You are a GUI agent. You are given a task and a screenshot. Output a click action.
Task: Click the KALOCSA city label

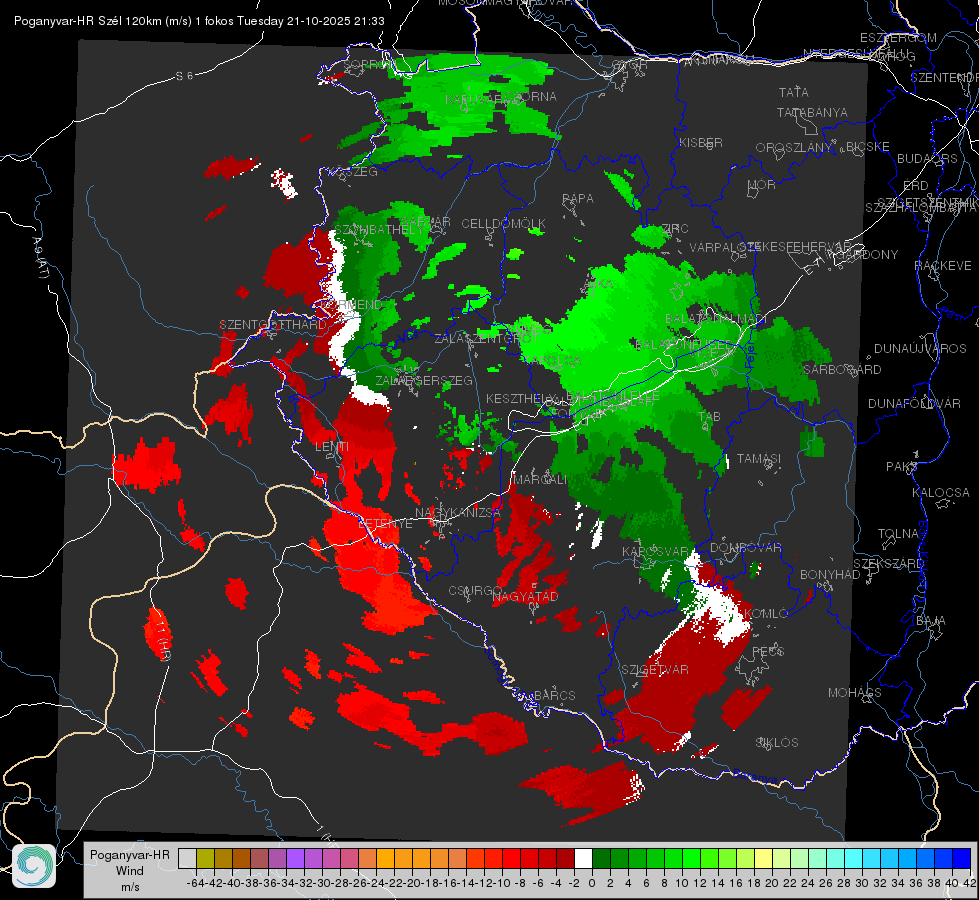coord(941,493)
